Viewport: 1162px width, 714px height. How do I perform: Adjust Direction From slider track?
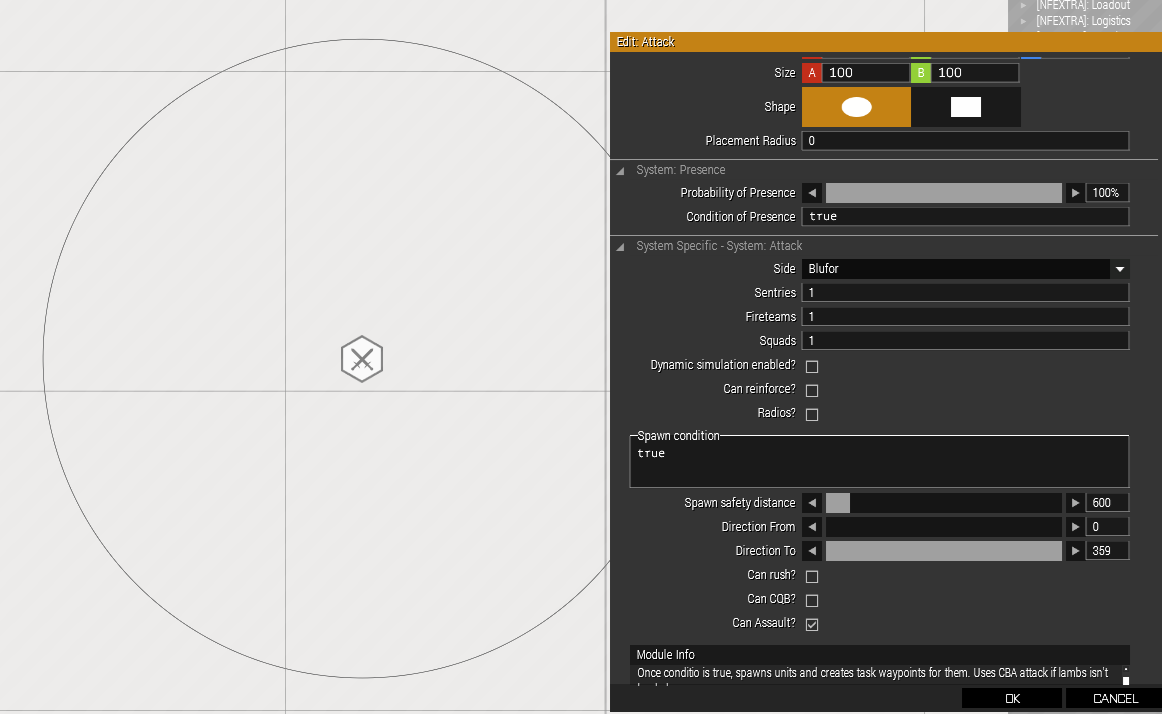tap(943, 527)
